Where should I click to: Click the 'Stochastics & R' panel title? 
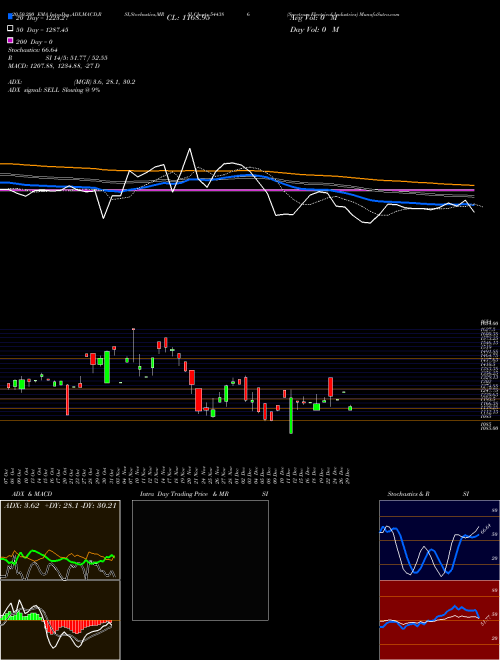(408, 494)
